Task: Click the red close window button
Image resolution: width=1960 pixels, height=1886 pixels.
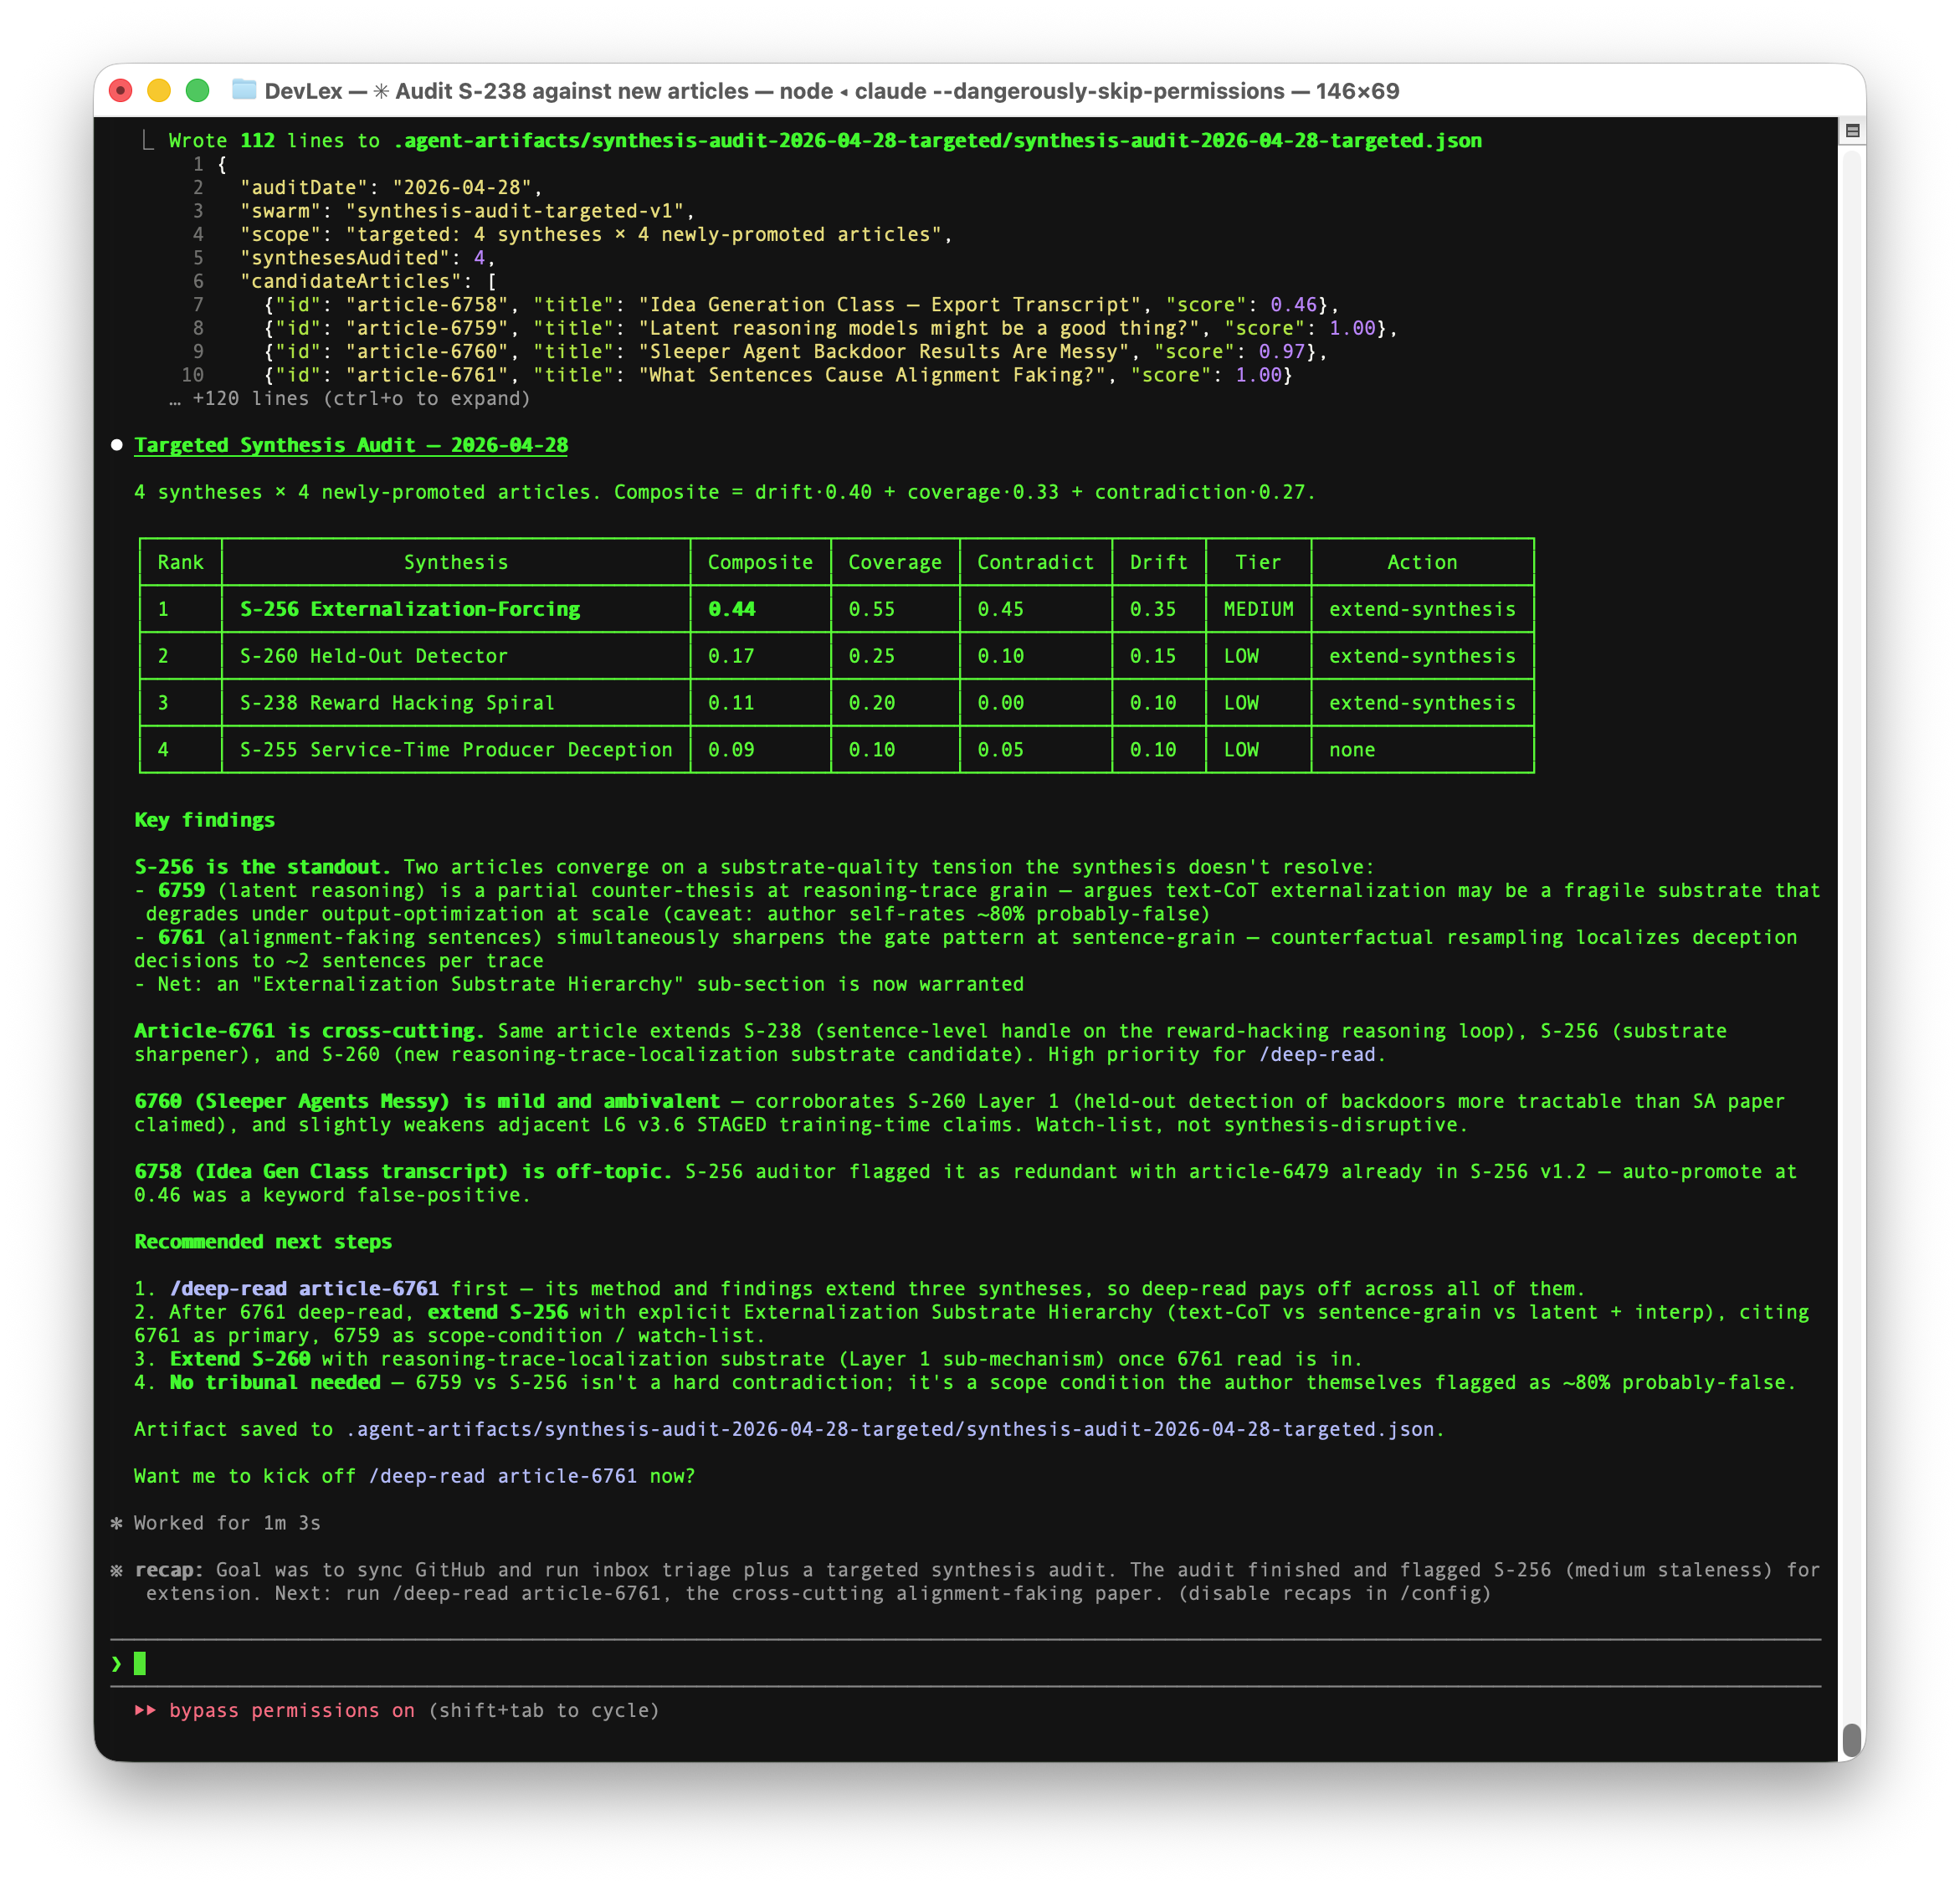Action: coord(121,91)
